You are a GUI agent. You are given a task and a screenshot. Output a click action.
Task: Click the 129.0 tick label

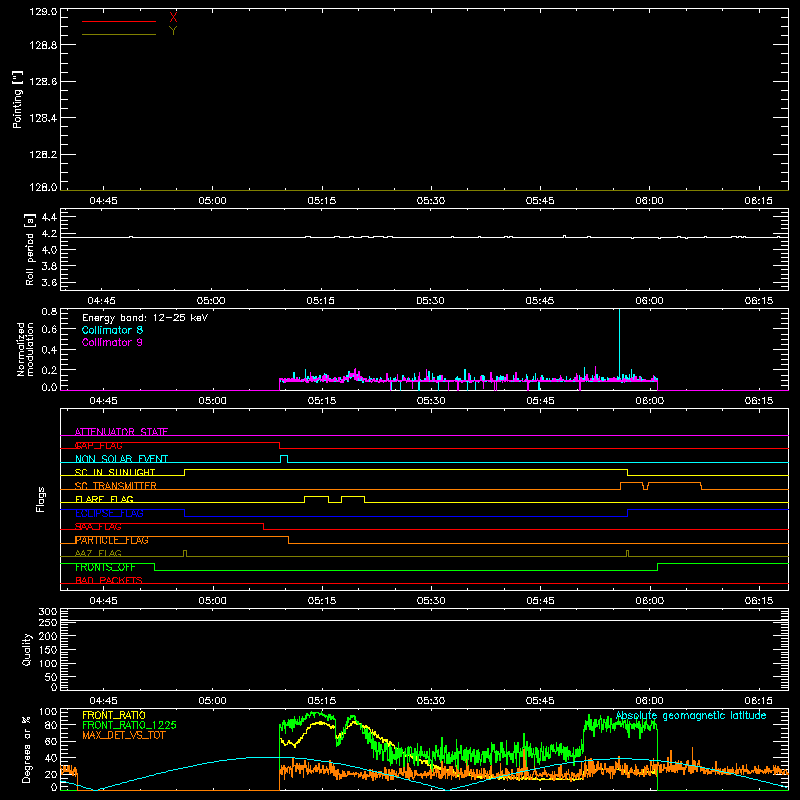(43, 12)
